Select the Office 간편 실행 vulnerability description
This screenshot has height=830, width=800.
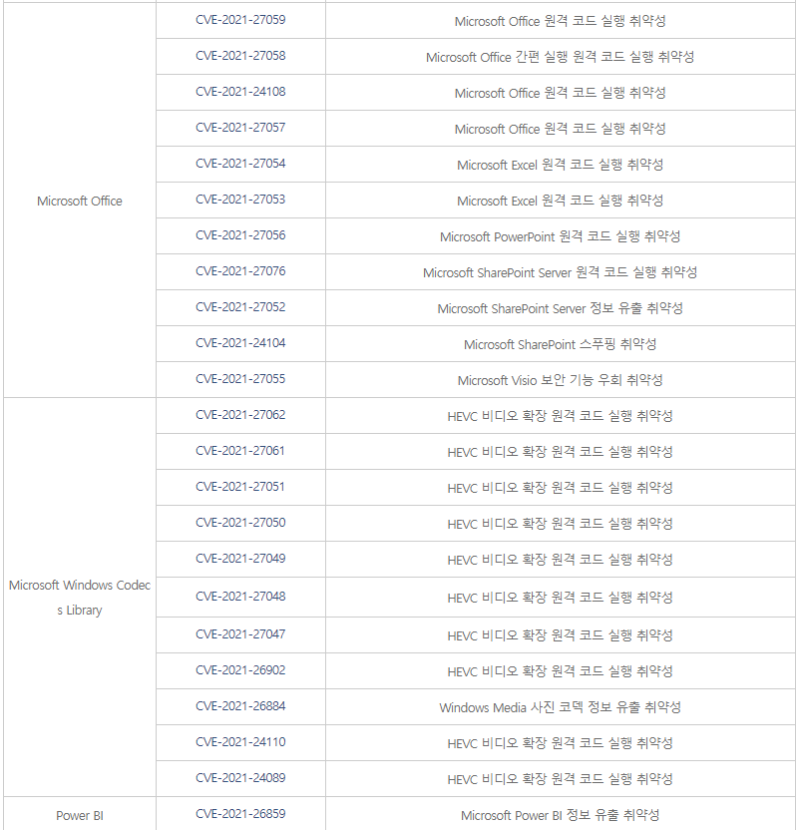click(560, 57)
